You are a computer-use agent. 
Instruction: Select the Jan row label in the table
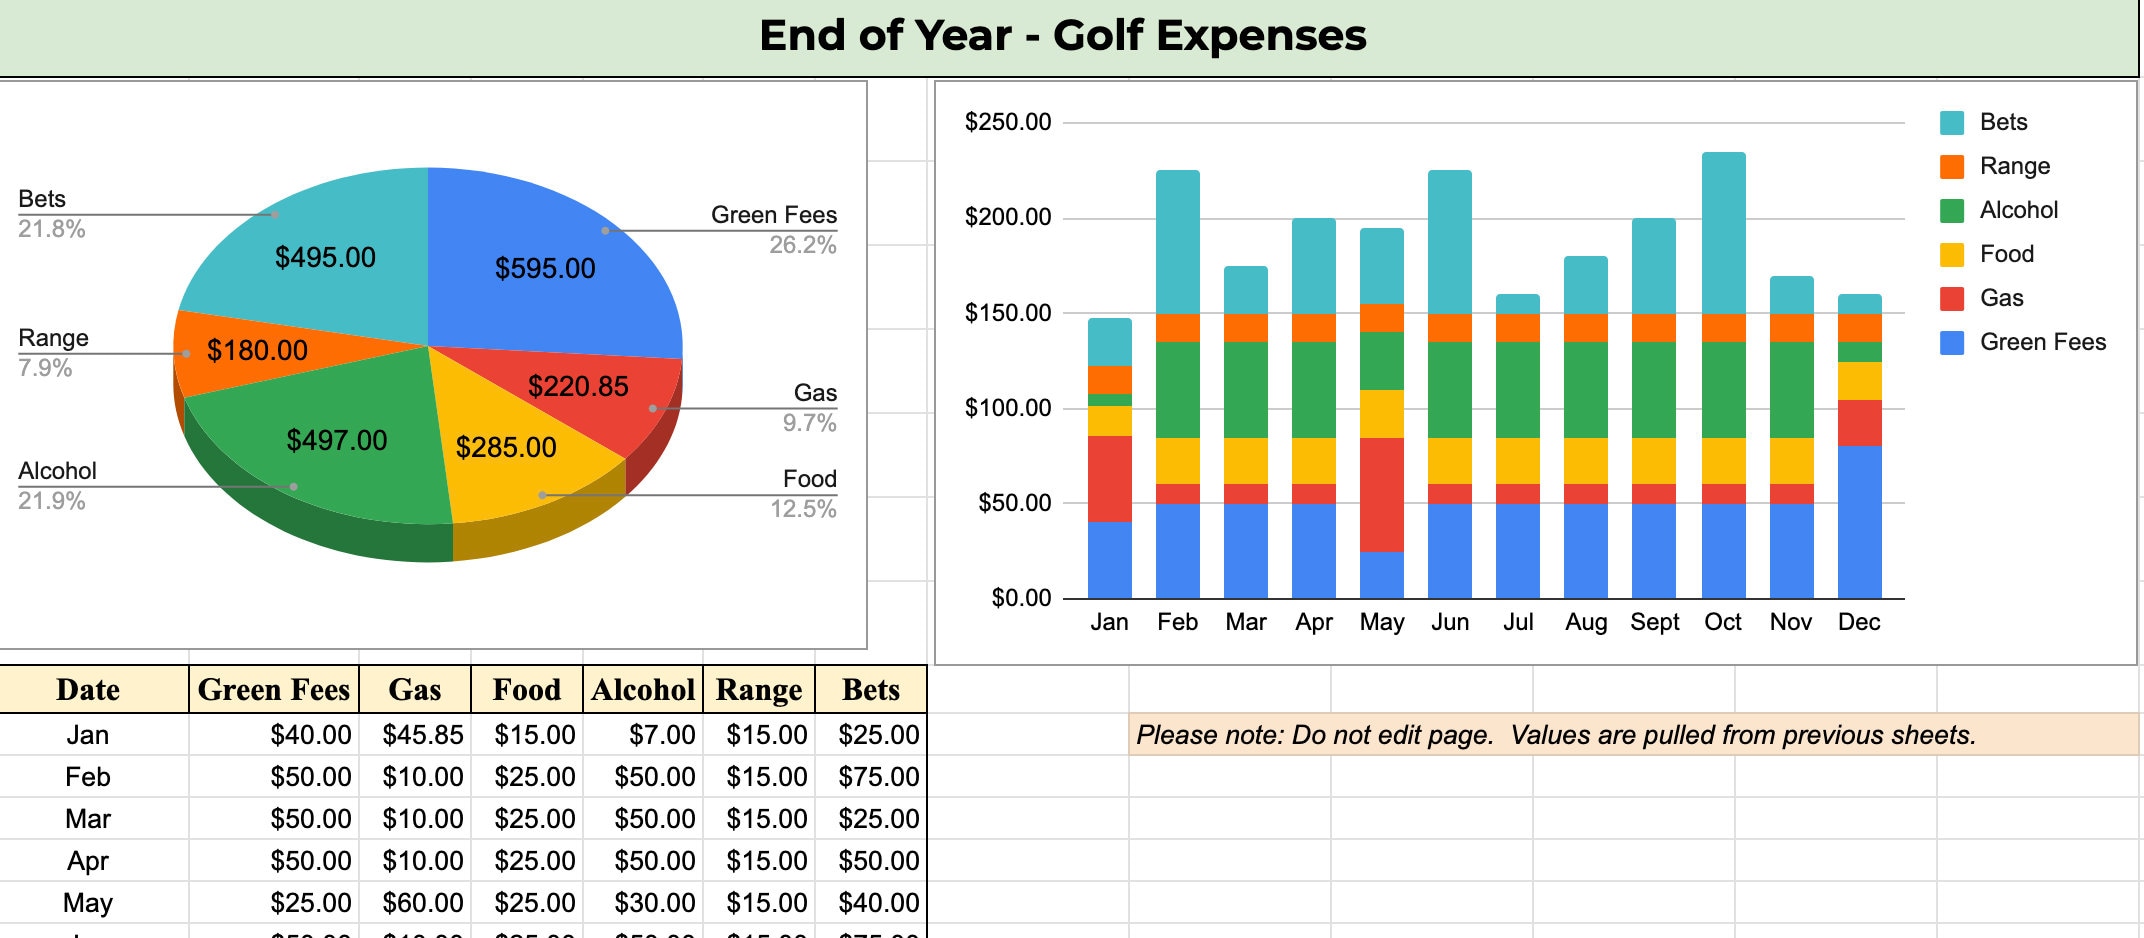click(x=88, y=734)
